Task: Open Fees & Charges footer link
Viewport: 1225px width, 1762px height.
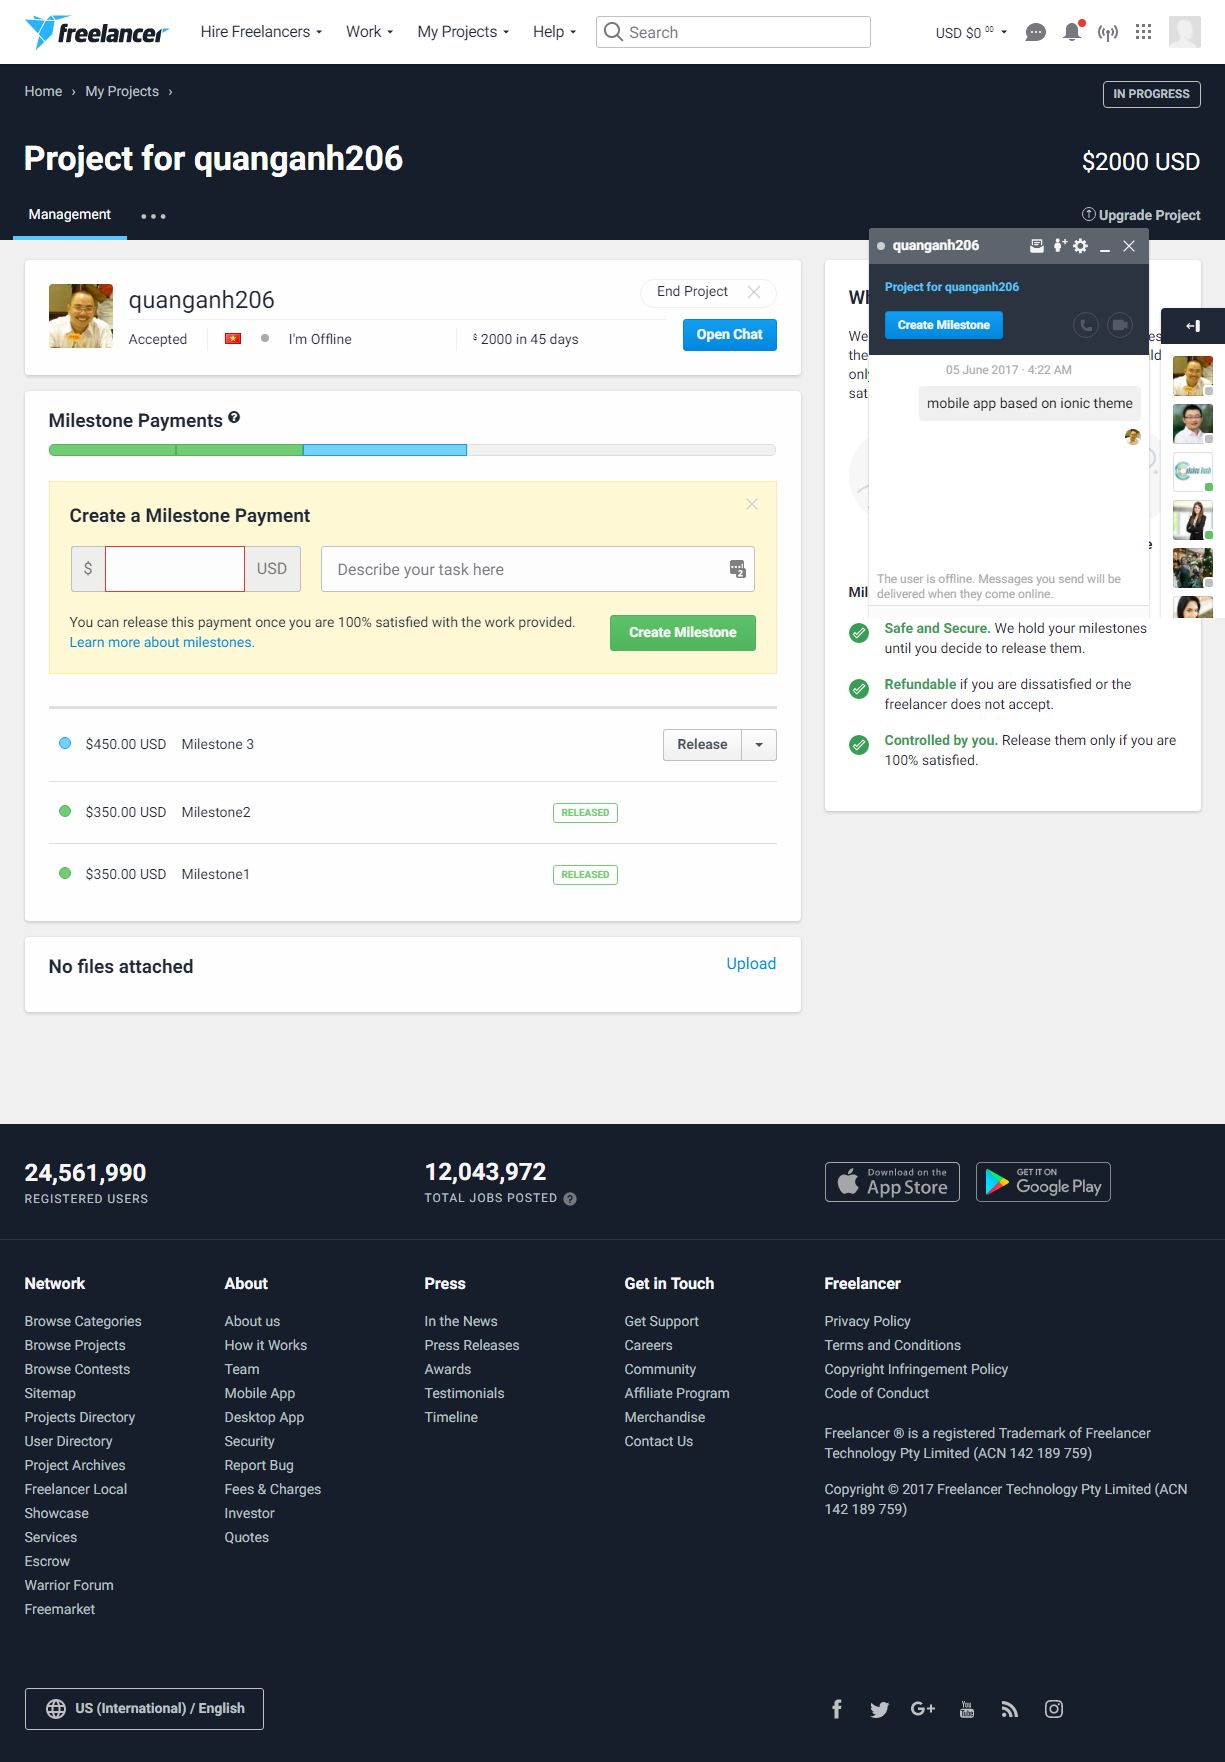Action: [273, 1489]
